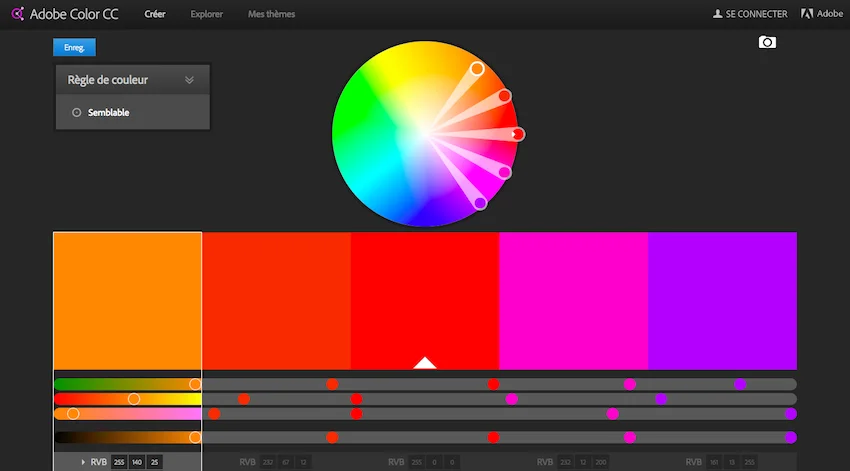Click magenta dot on first slider row
The image size is (850, 471).
tap(629, 384)
